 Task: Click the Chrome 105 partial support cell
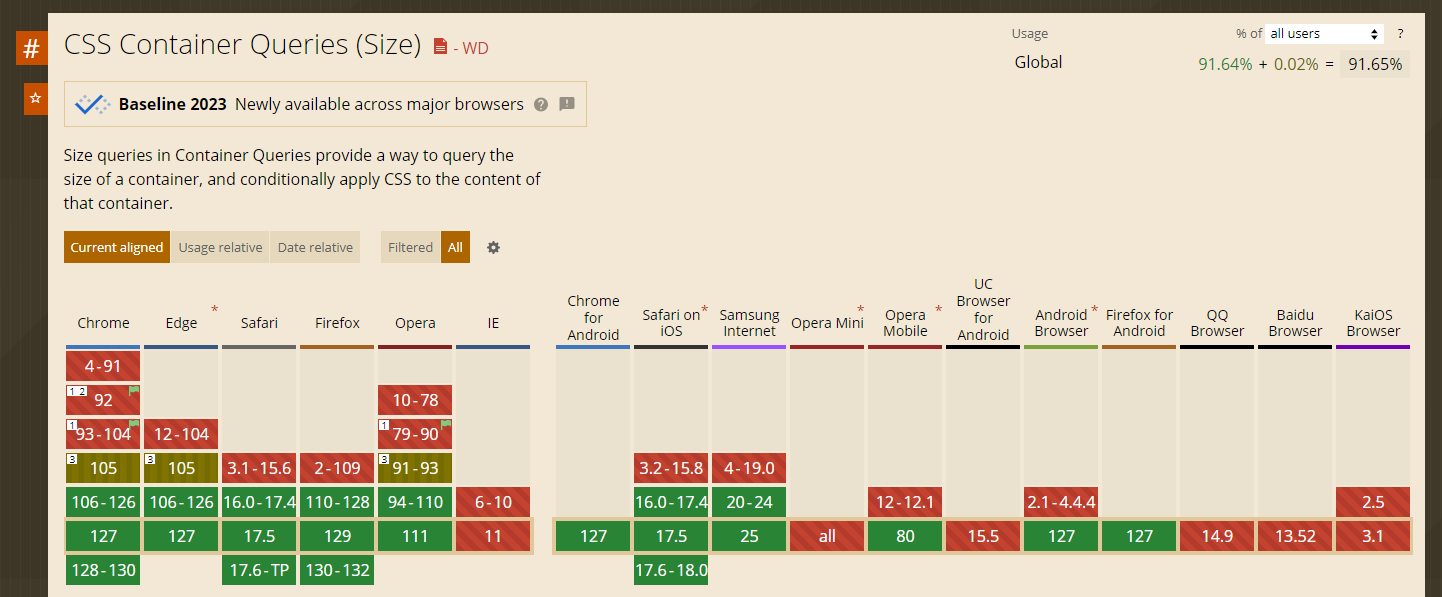[x=103, y=468]
